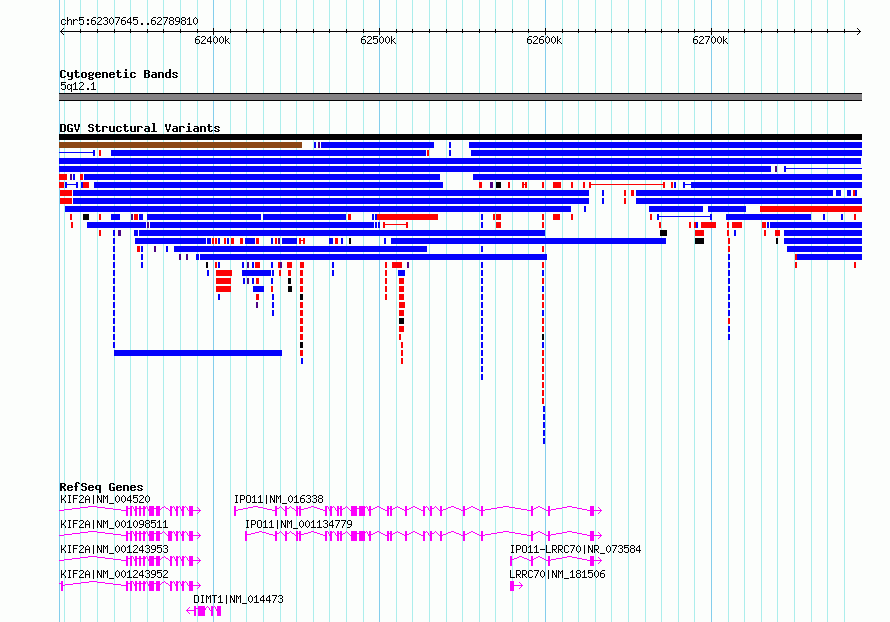
Task: Click the long red variant bar at far right
Action: coord(811,209)
